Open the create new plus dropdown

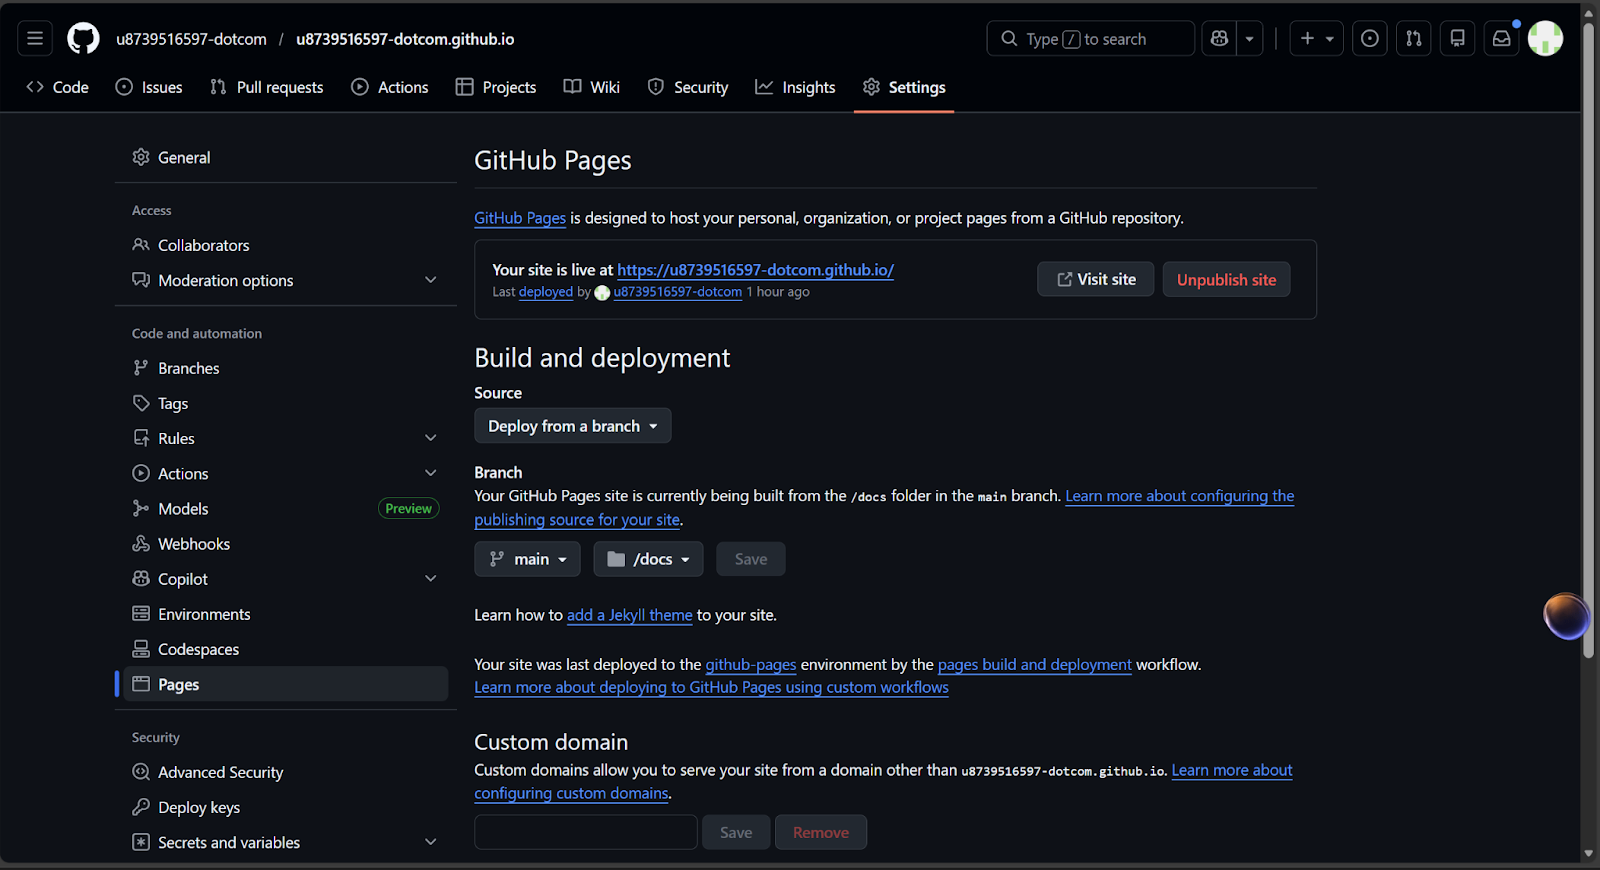[x=1316, y=39]
